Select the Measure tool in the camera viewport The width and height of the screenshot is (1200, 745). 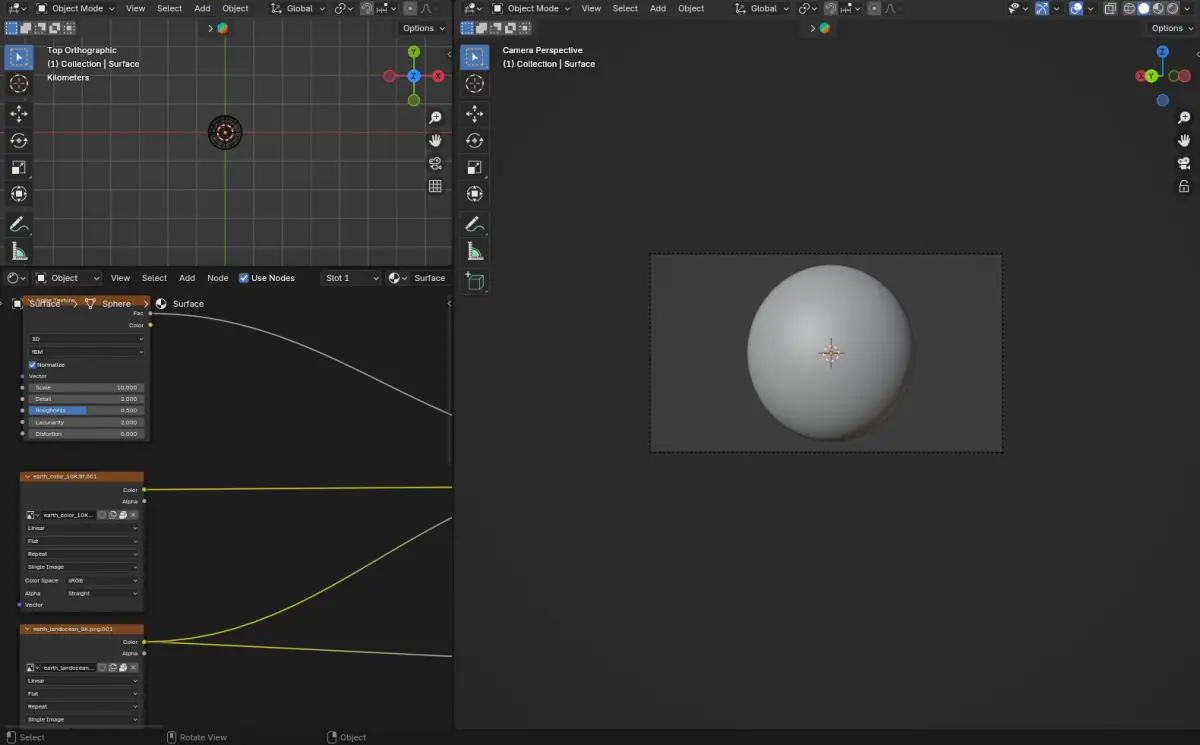coord(474,251)
